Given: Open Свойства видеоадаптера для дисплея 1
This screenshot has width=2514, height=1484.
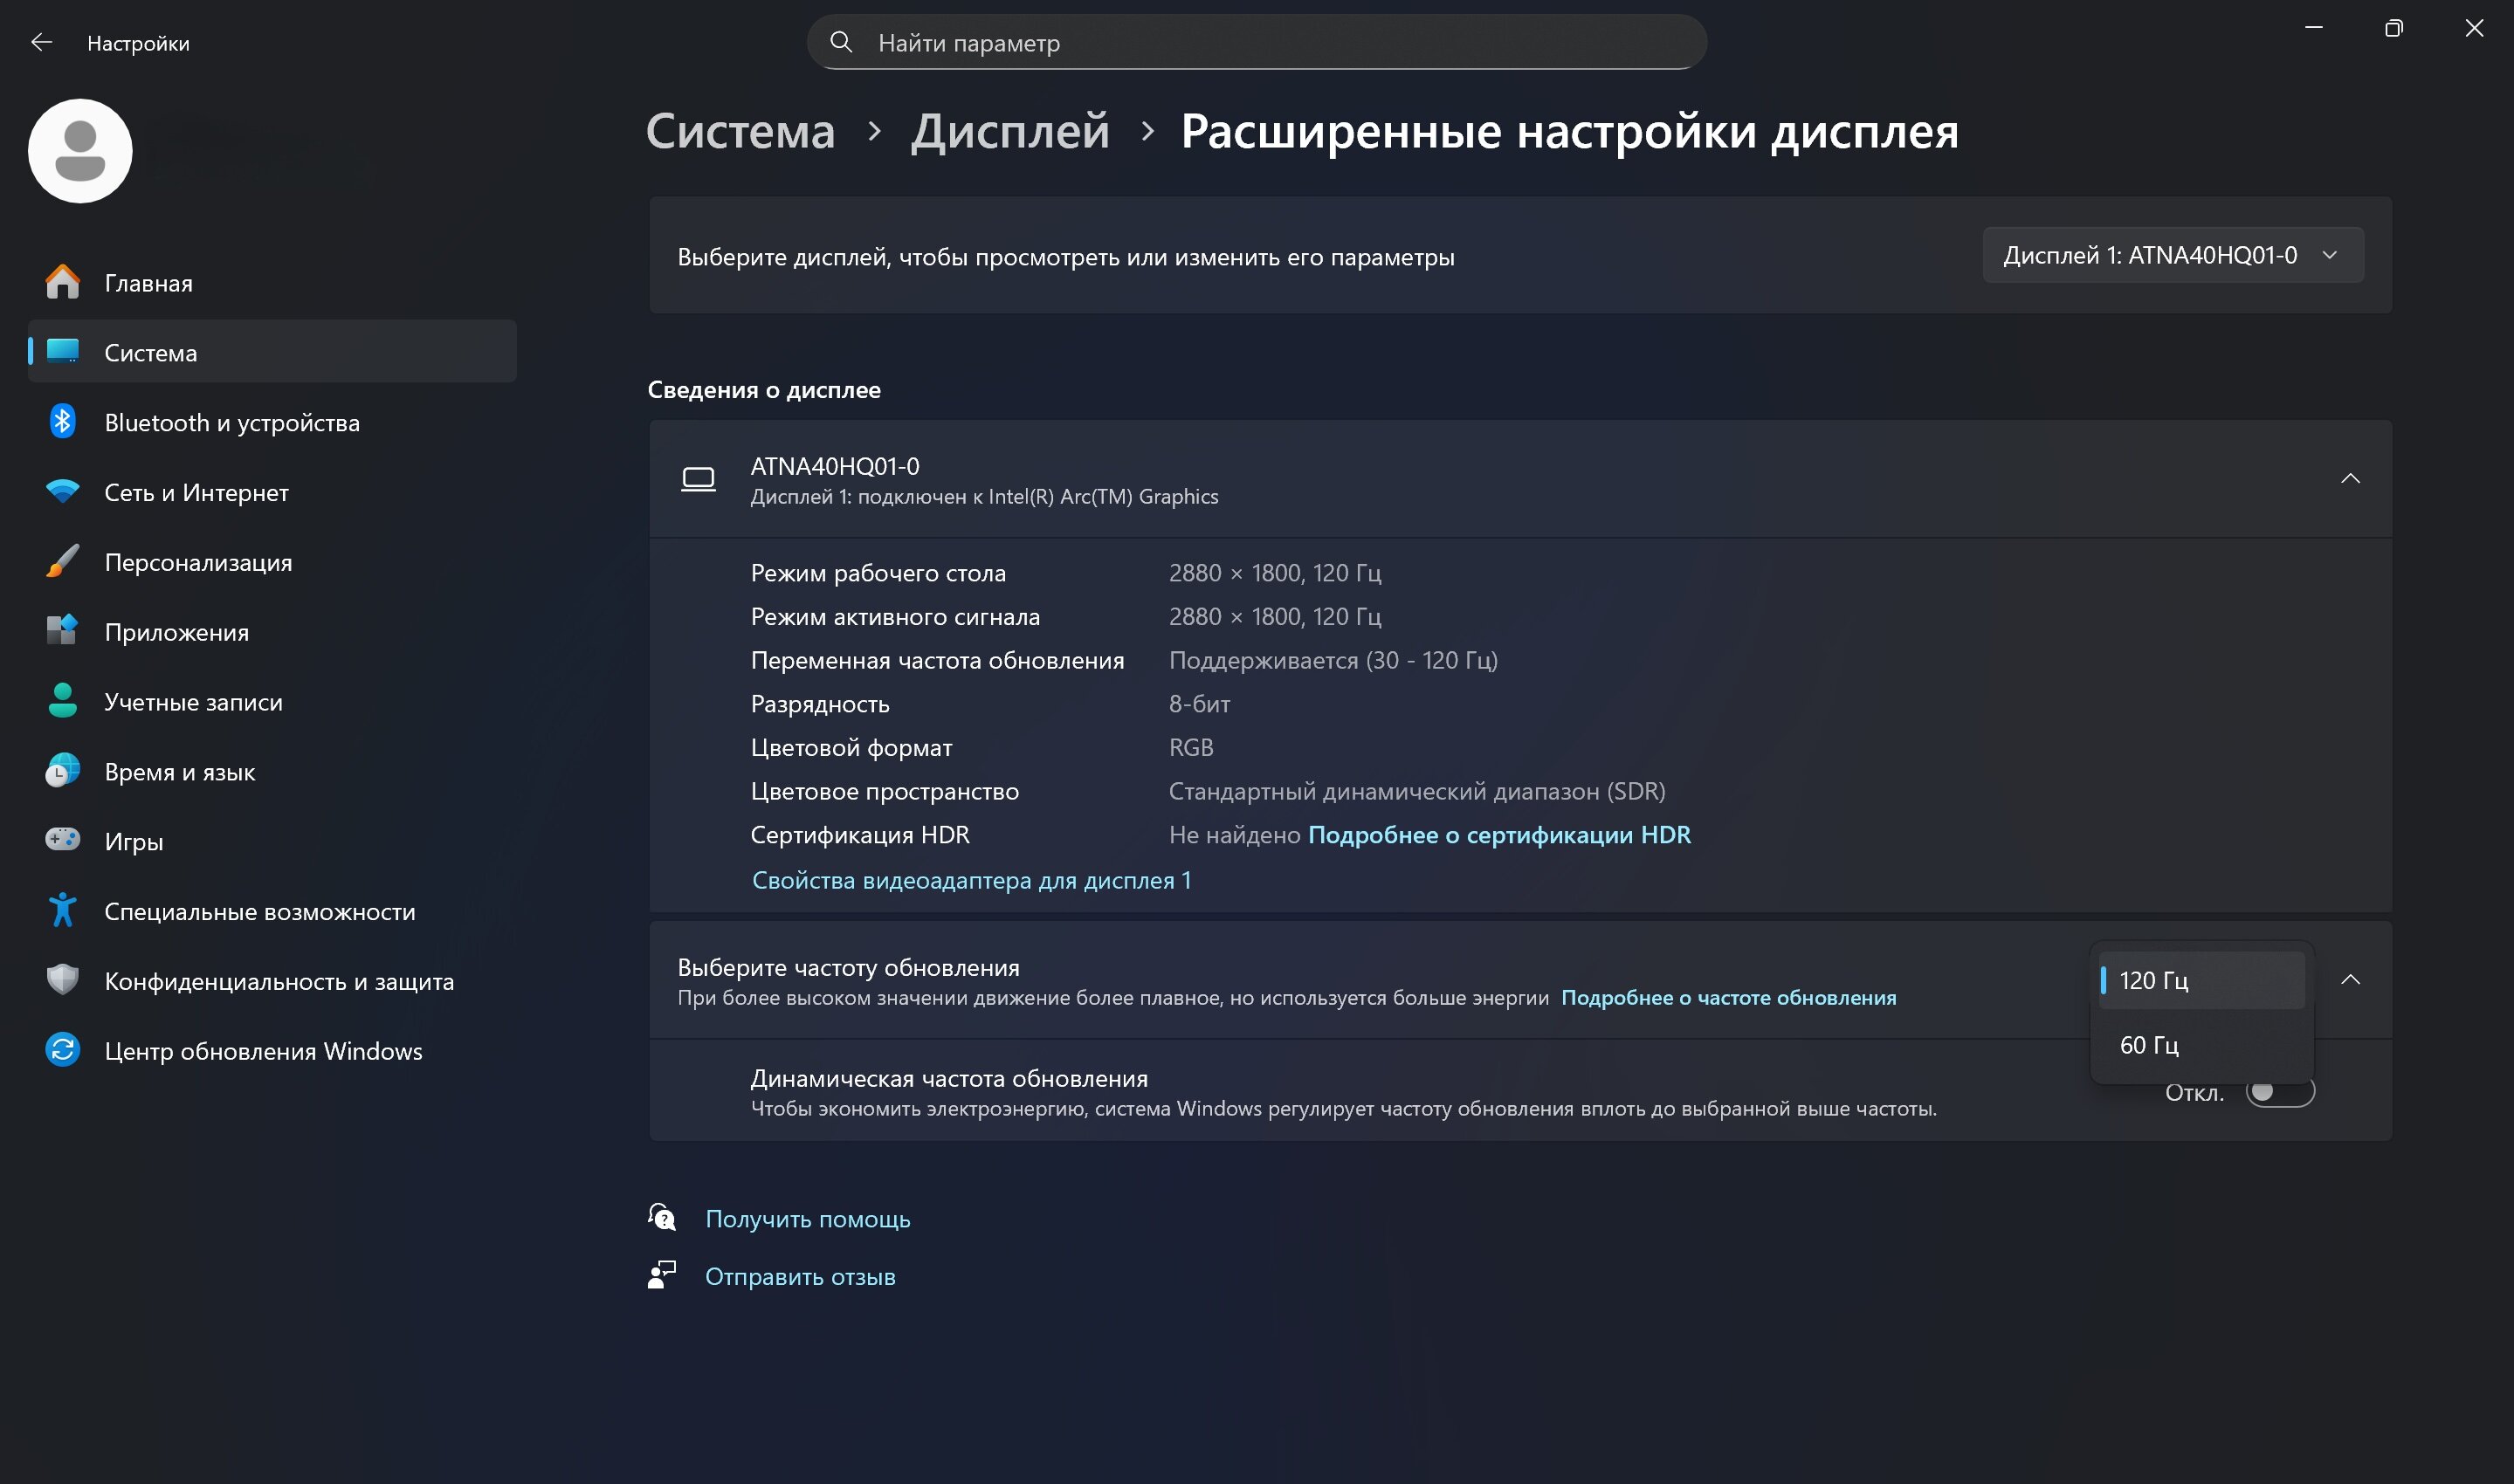Looking at the screenshot, I should click(971, 880).
